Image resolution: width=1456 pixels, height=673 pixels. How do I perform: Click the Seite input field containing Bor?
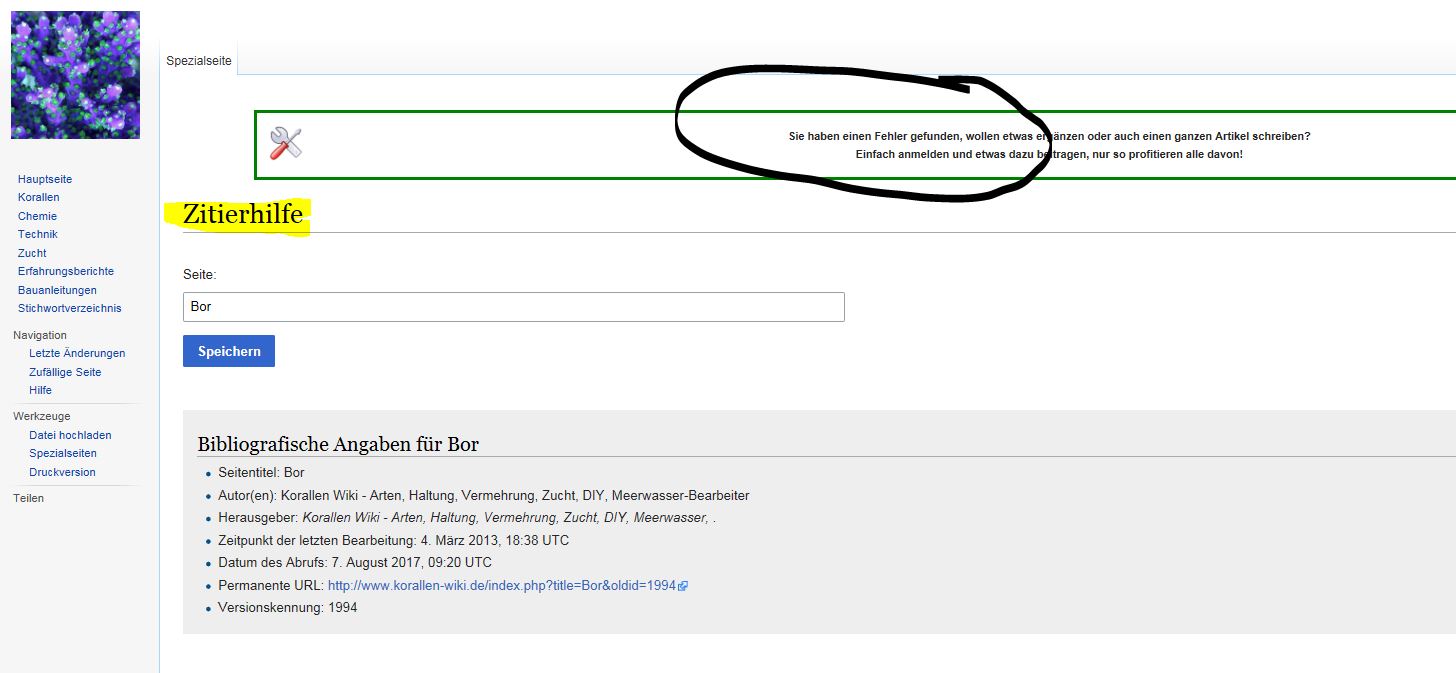tap(513, 307)
